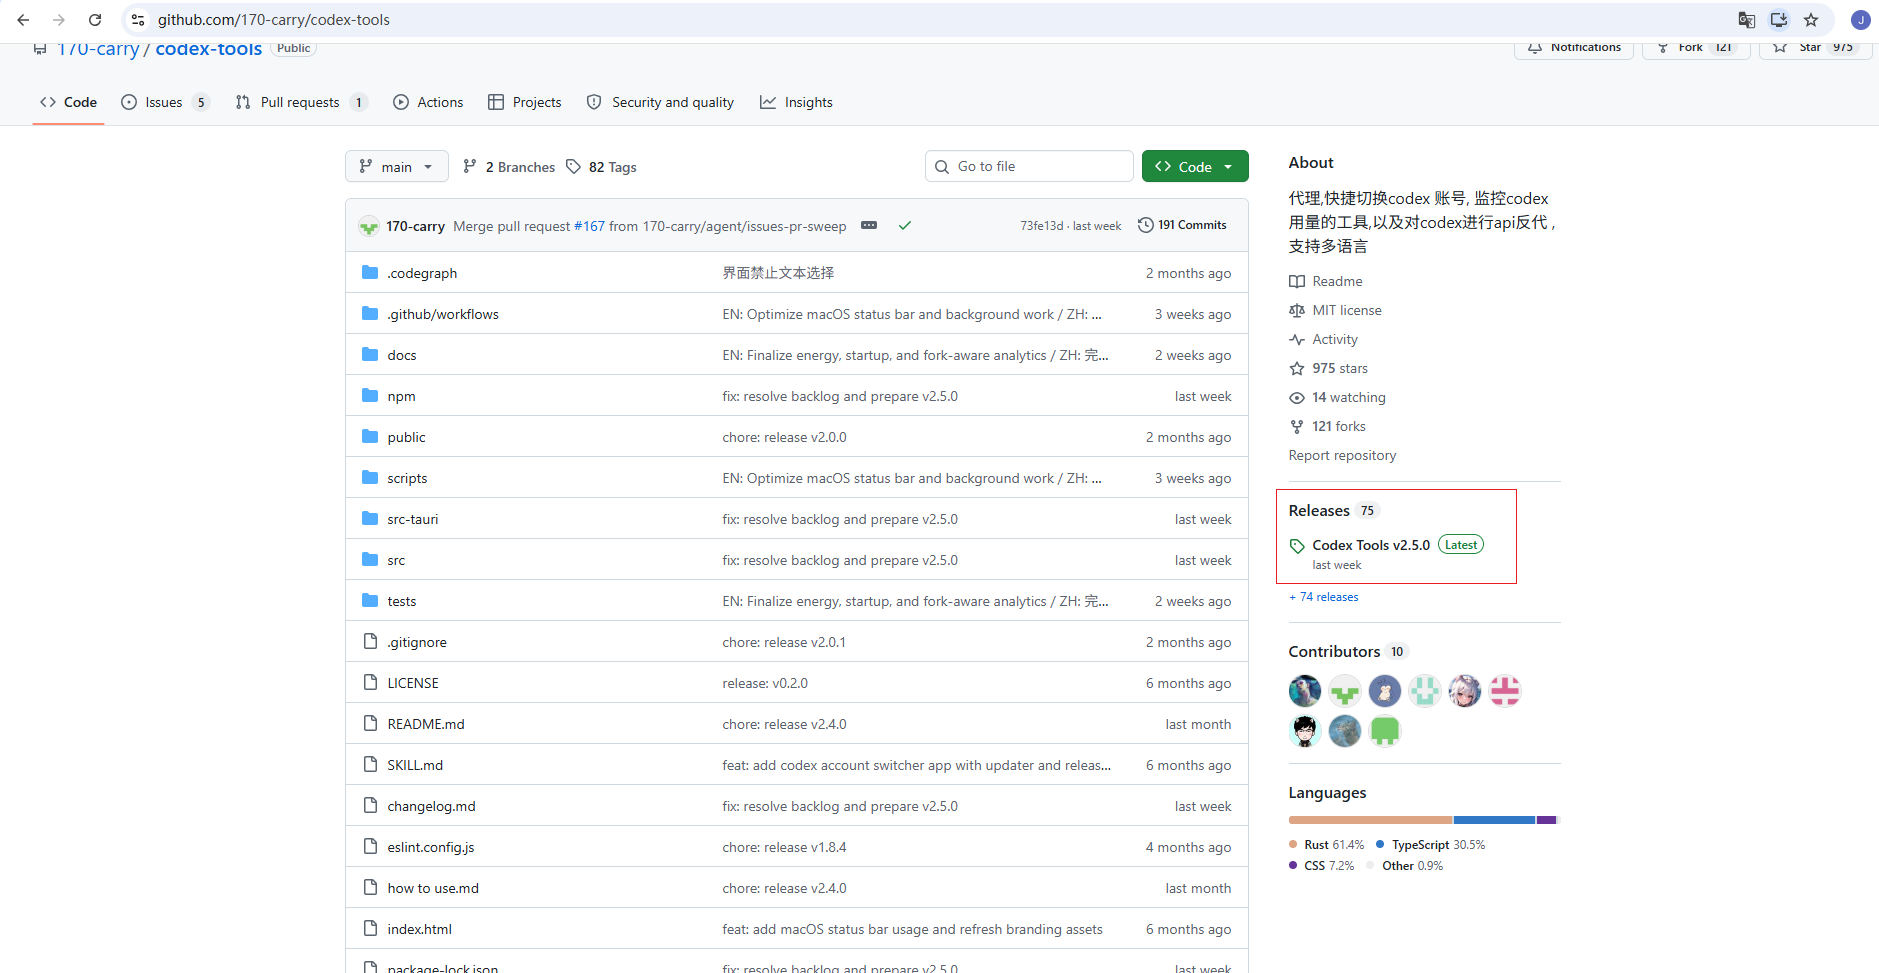Viewport: 1879px width, 973px height.
Task: Click the tag icon beside Codex Tools v2.5.0
Action: point(1297,546)
